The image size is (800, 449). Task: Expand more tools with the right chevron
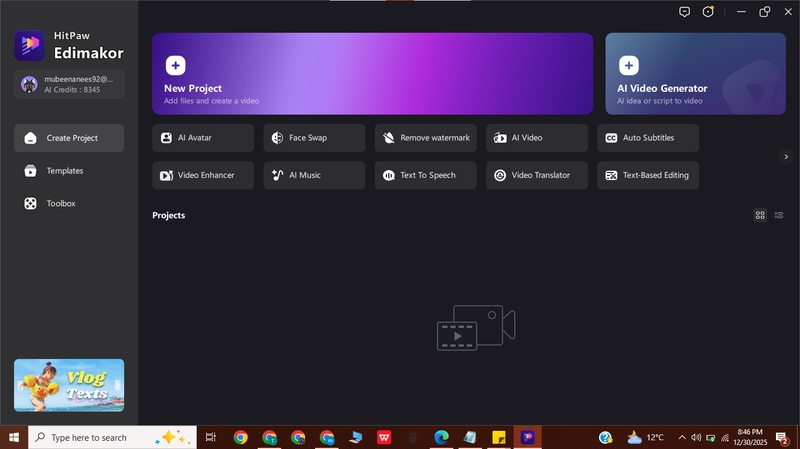786,157
